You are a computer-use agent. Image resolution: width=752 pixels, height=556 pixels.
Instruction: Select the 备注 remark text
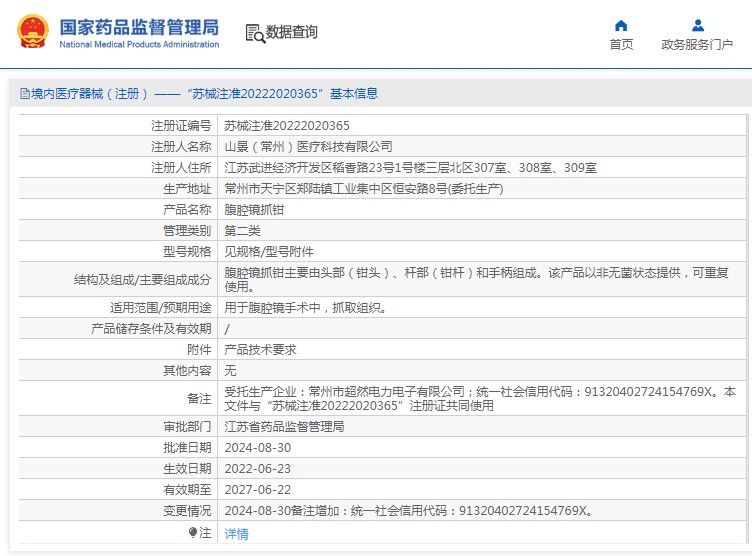[x=480, y=399]
